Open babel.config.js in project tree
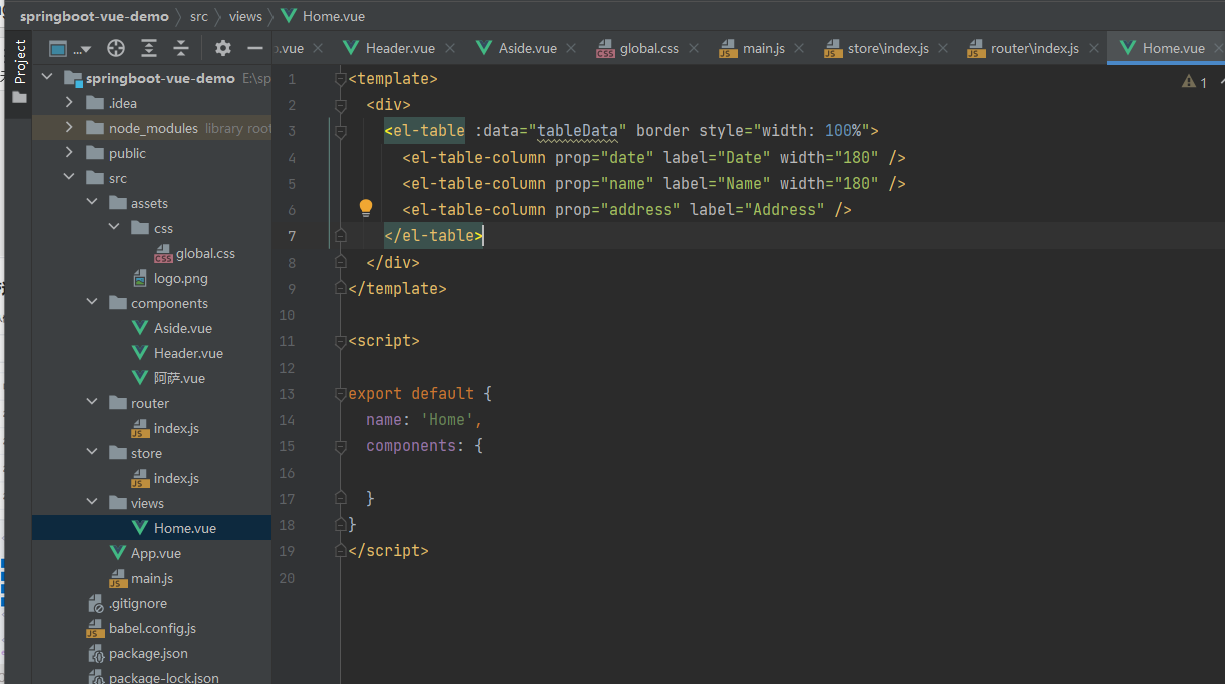Viewport: 1225px width, 684px height. [141, 628]
